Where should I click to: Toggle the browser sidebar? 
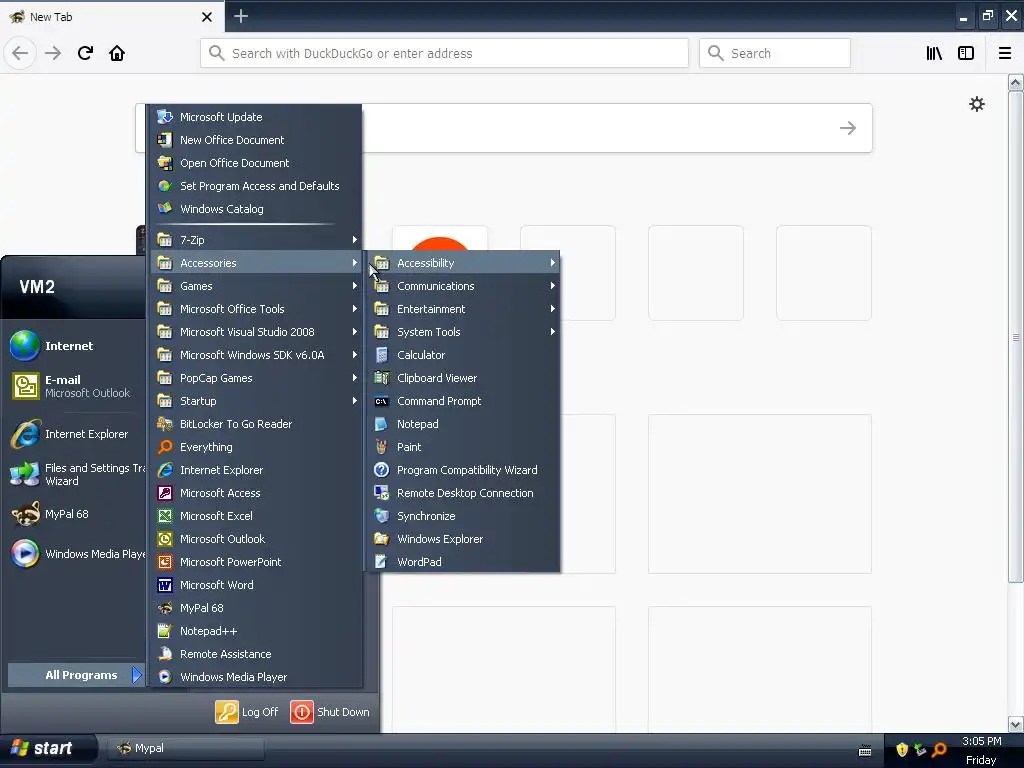(x=966, y=53)
